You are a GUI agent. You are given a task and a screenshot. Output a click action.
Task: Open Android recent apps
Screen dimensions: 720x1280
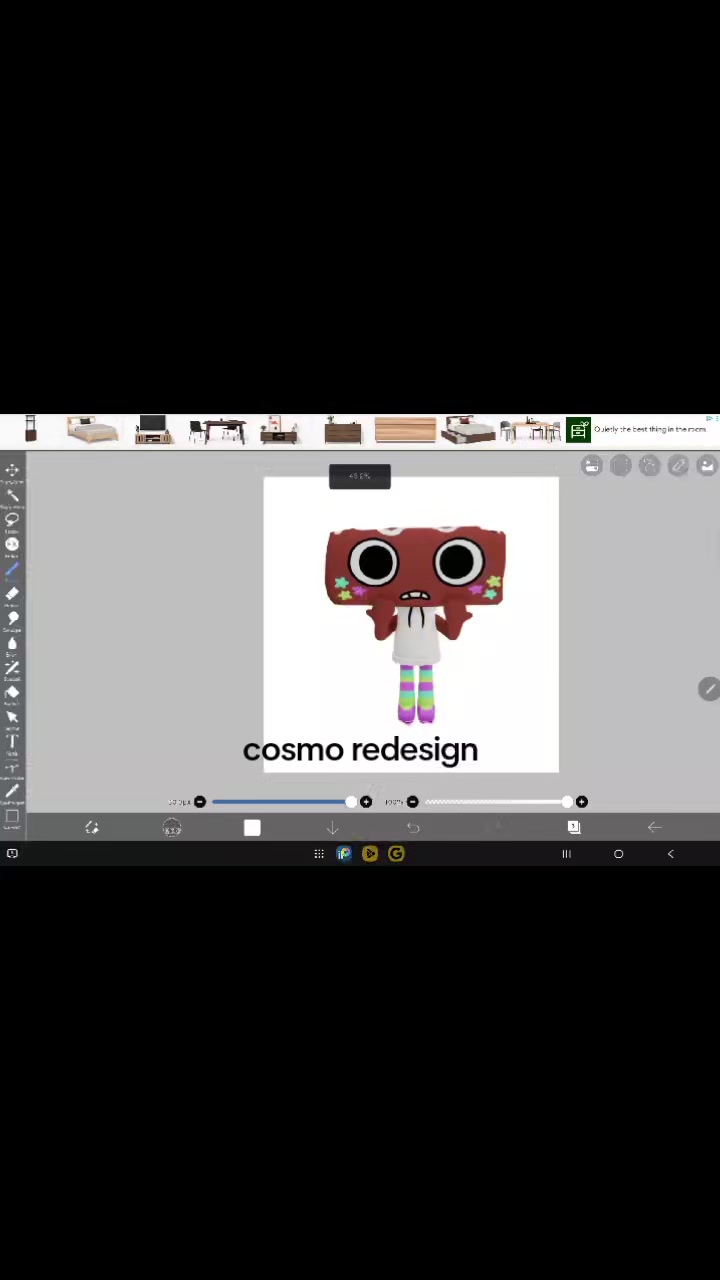566,854
